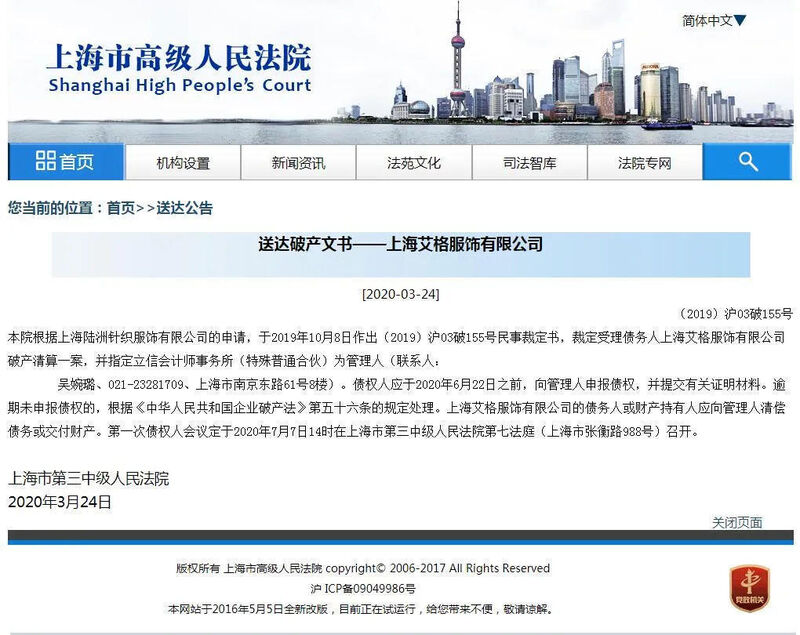Screen dimensions: 800x635
Task: Open the 司法智库 menu
Action: coord(530,163)
